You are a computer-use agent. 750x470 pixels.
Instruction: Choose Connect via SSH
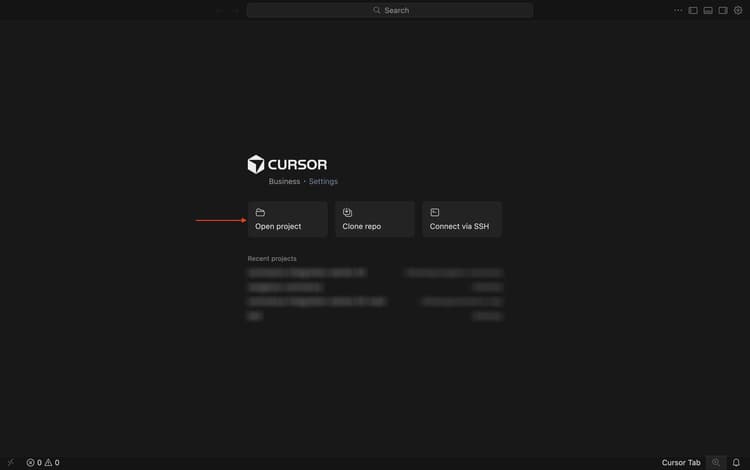[462, 219]
